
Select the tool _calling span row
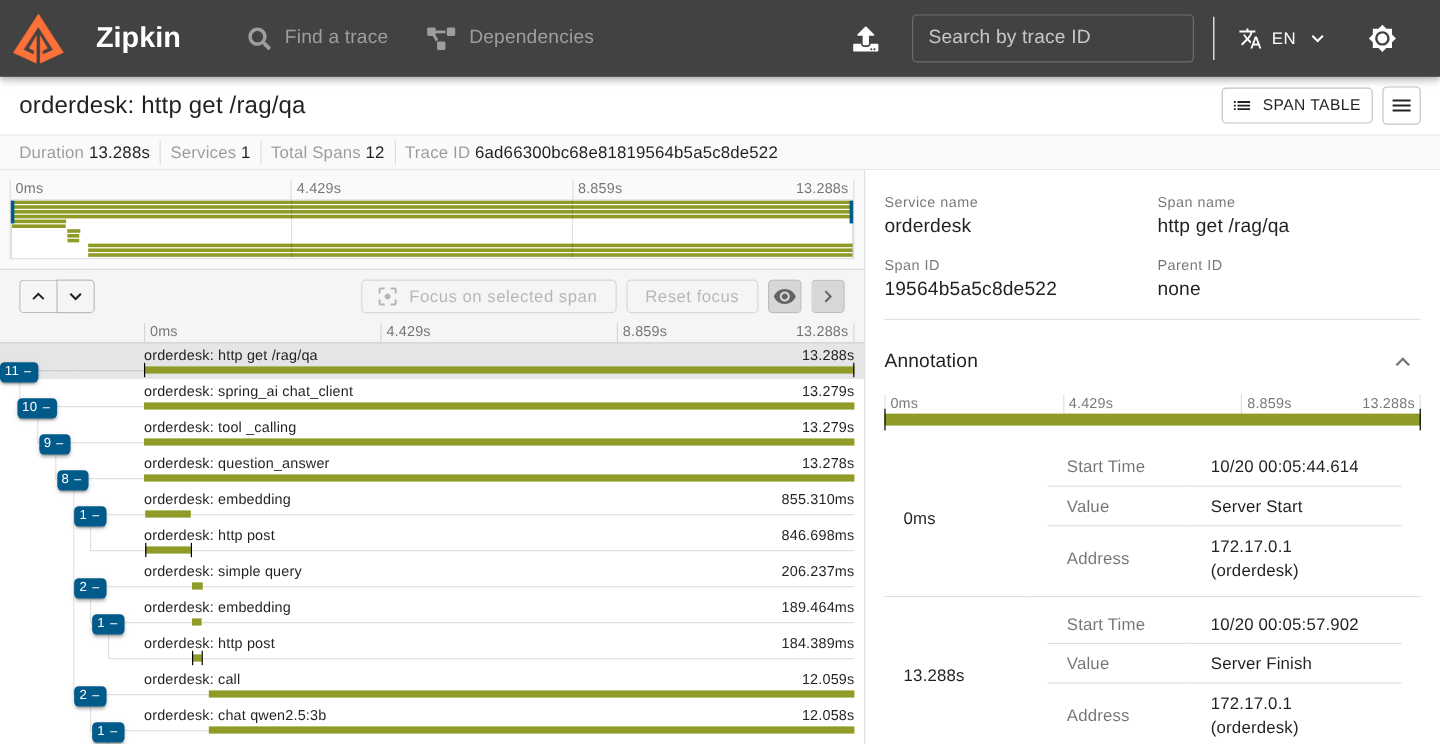point(432,433)
